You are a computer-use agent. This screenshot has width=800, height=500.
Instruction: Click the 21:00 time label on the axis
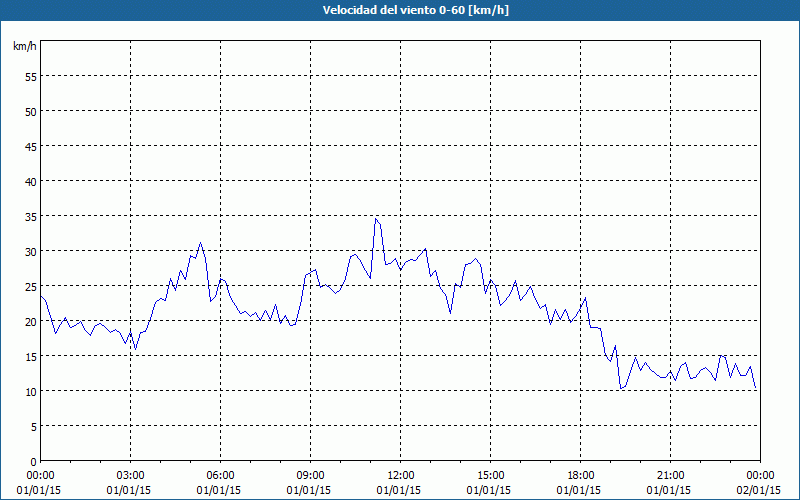click(670, 476)
